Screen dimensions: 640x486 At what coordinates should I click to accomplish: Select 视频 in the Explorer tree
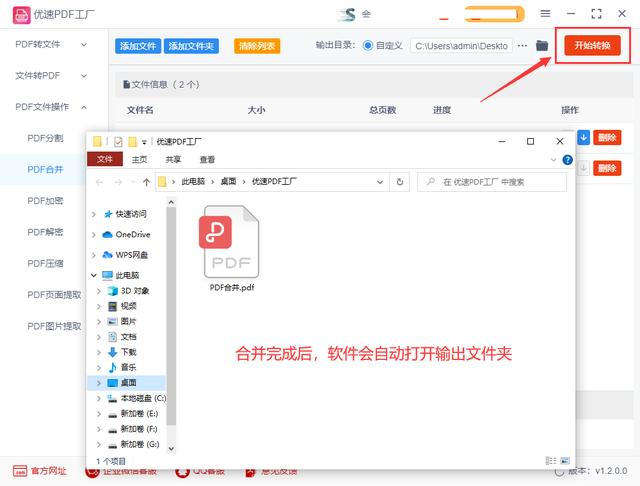coord(127,306)
